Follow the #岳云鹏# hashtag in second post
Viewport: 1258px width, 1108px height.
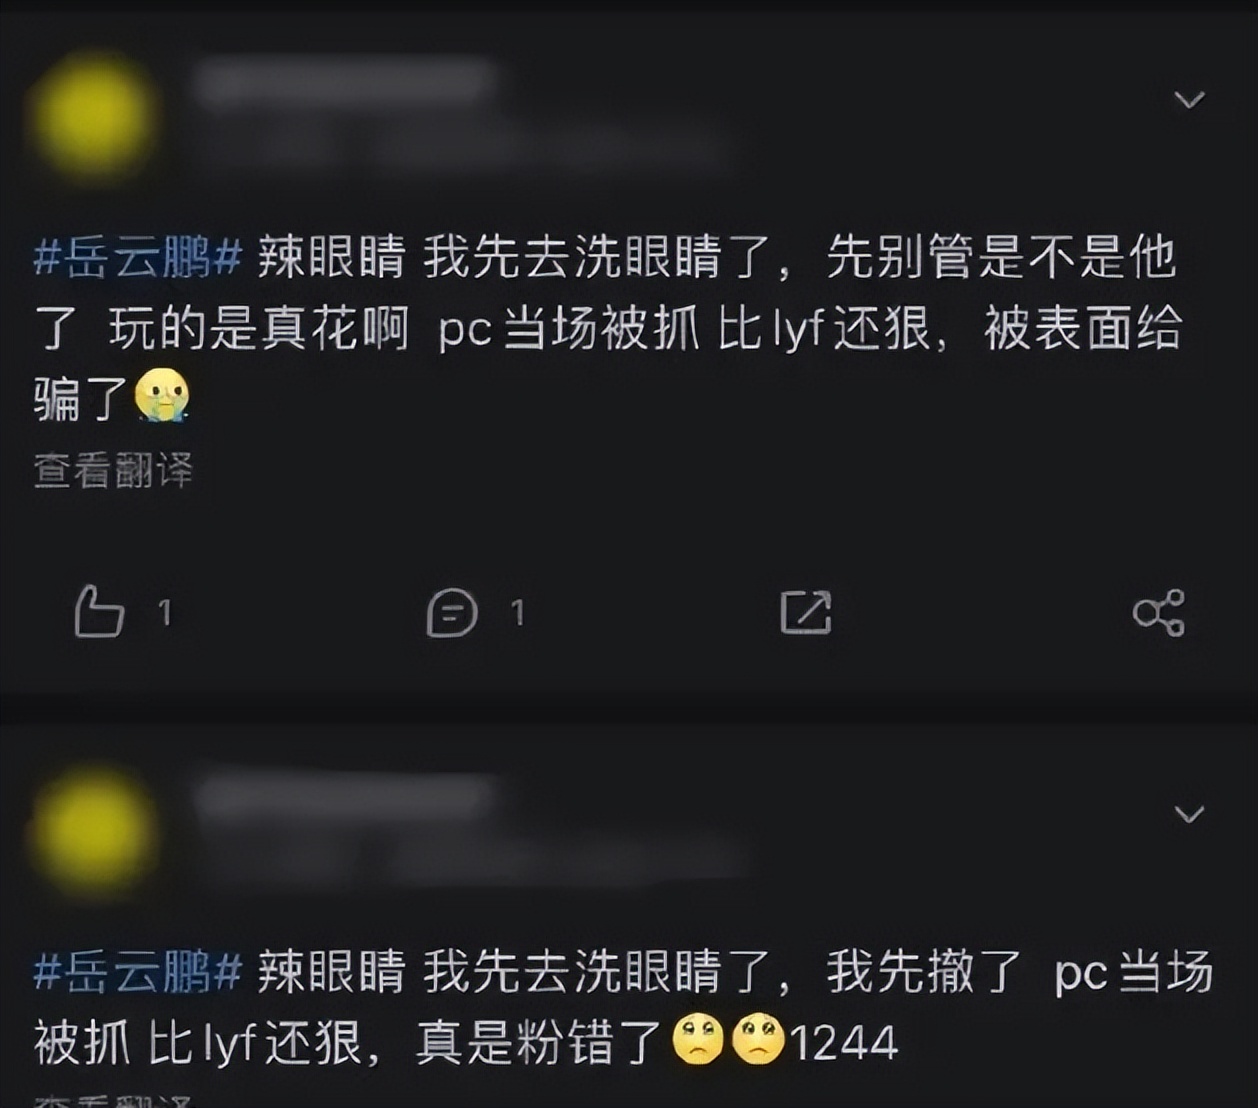tap(138, 971)
